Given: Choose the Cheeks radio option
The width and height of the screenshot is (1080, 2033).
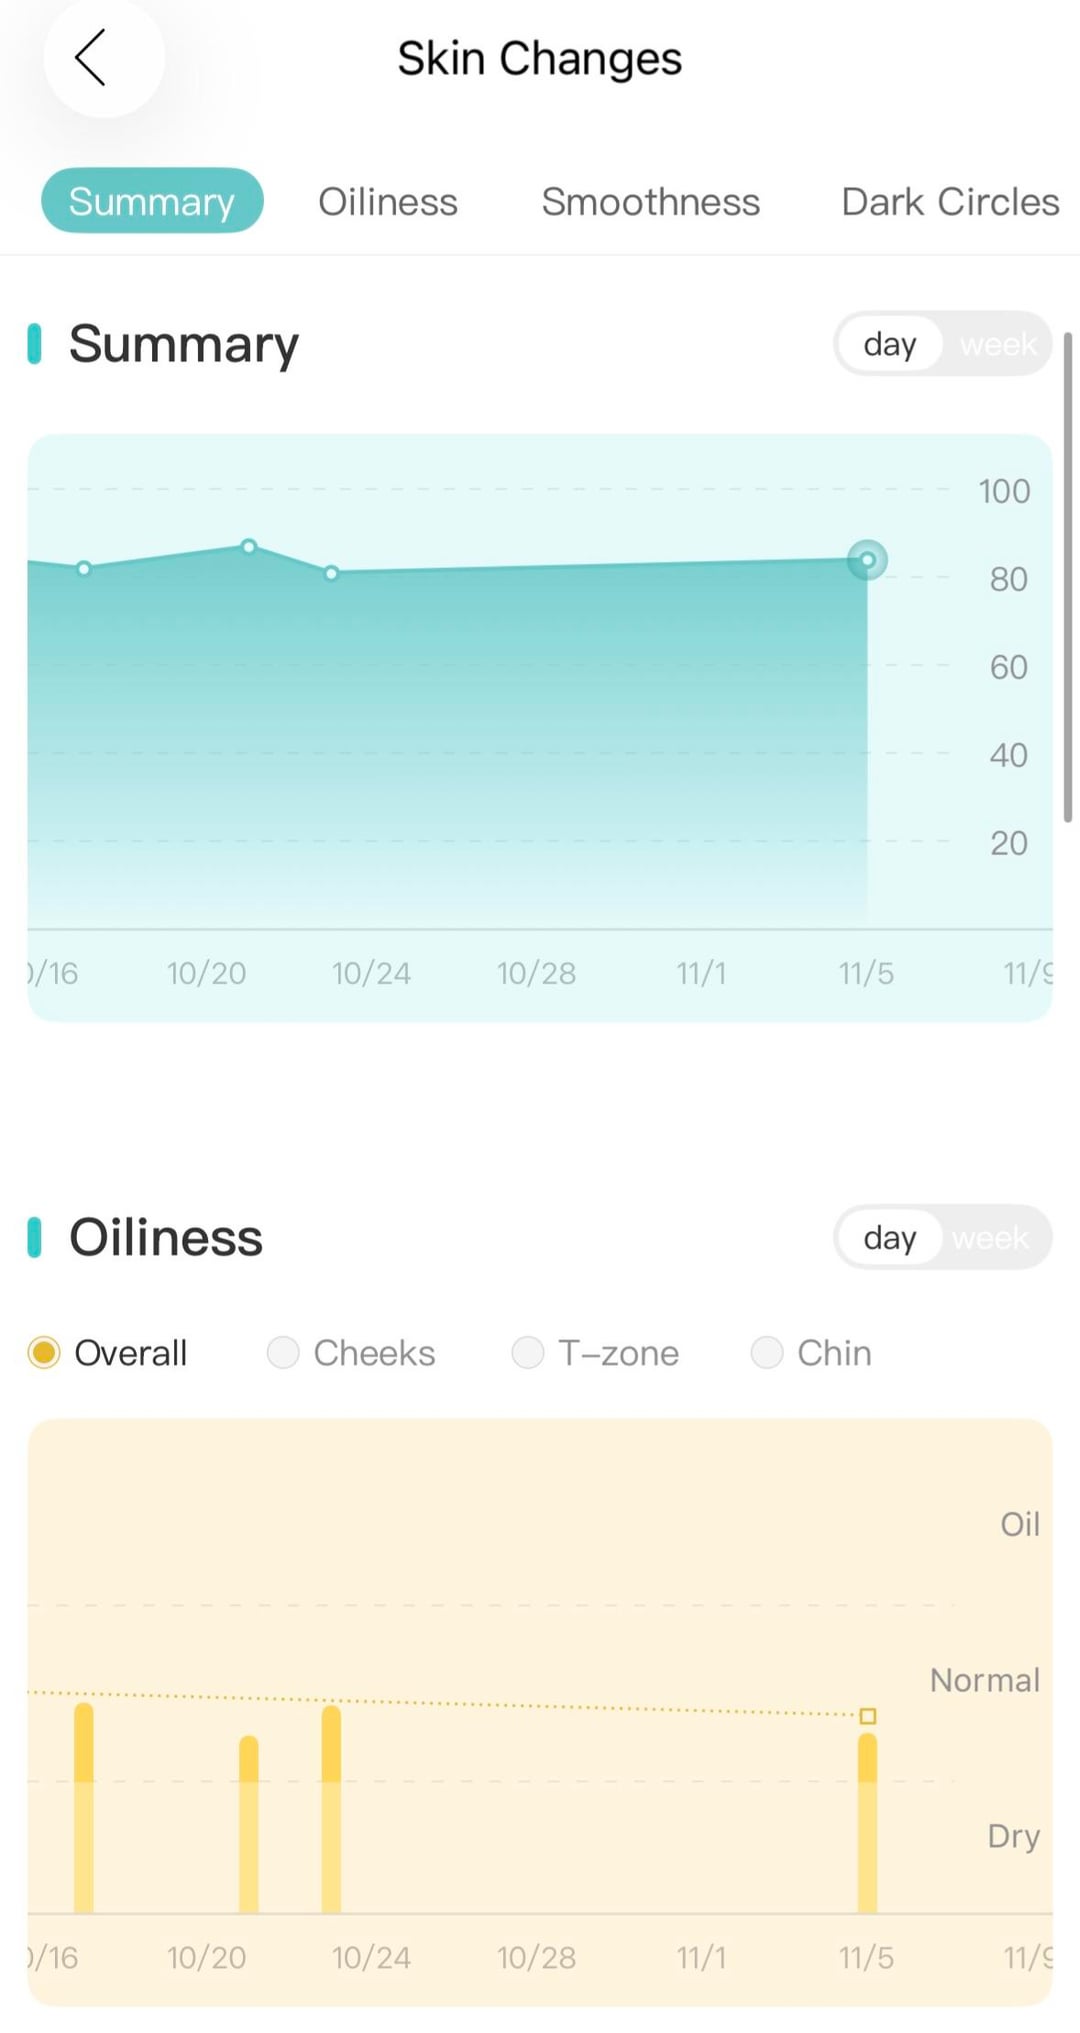Looking at the screenshot, I should (284, 1353).
